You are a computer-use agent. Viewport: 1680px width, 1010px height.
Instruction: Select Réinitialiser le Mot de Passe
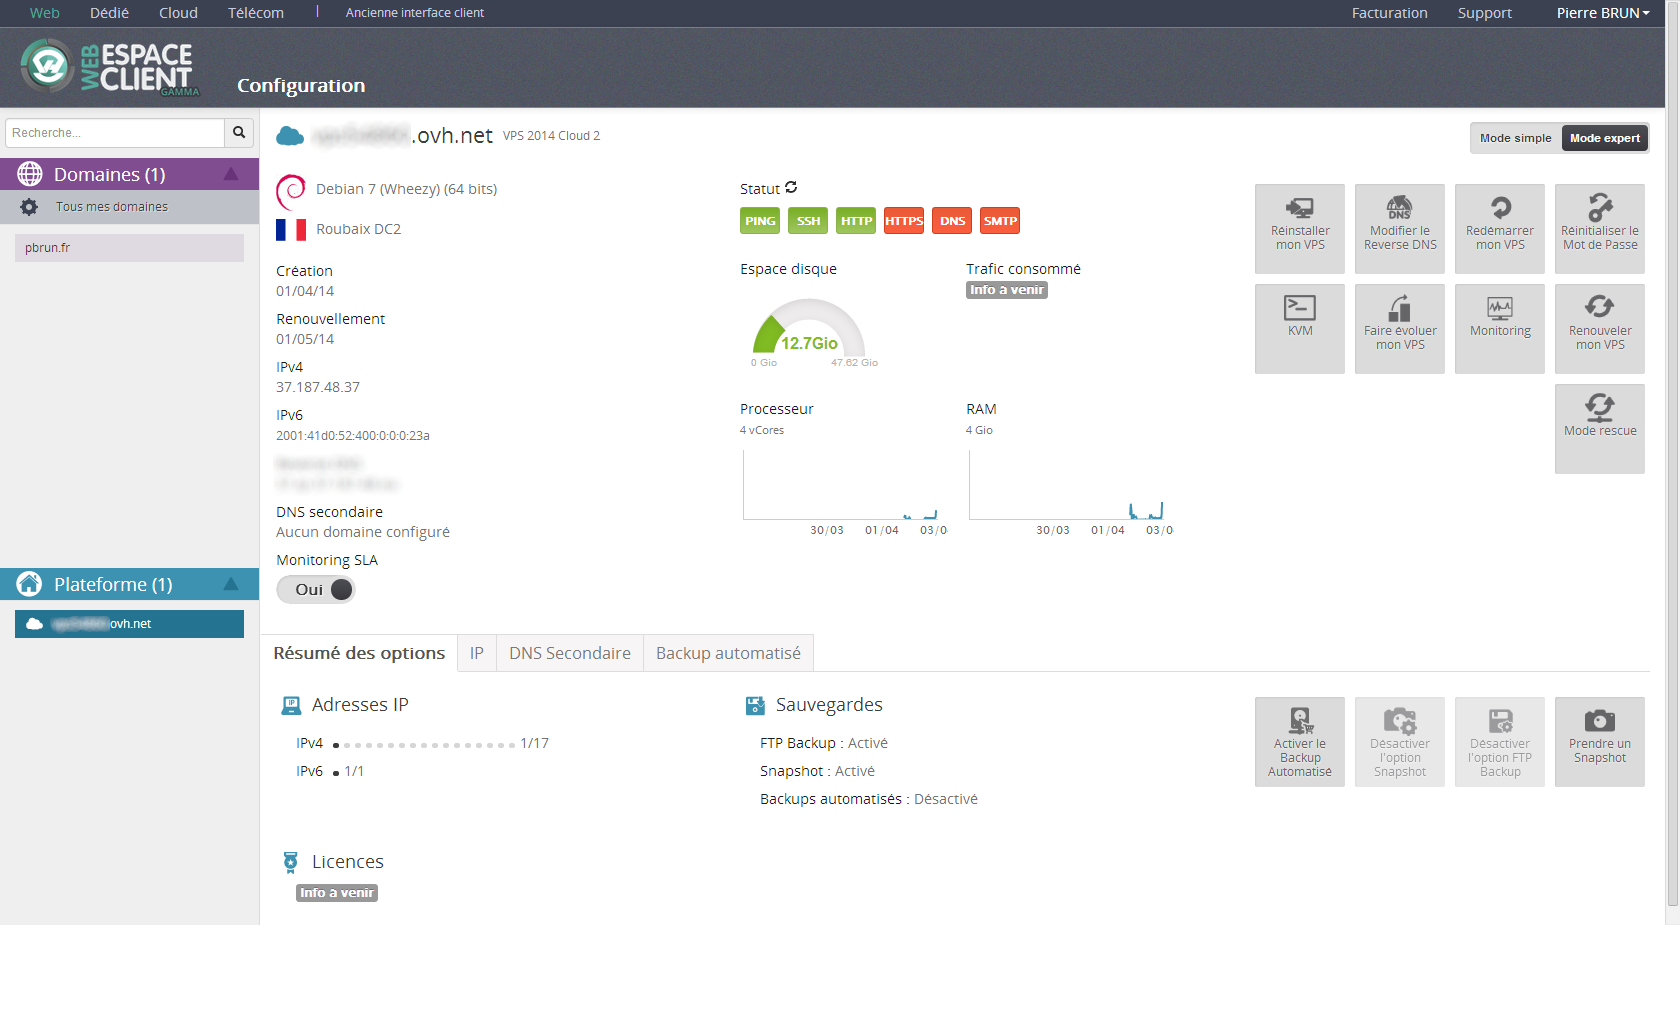(x=1599, y=228)
